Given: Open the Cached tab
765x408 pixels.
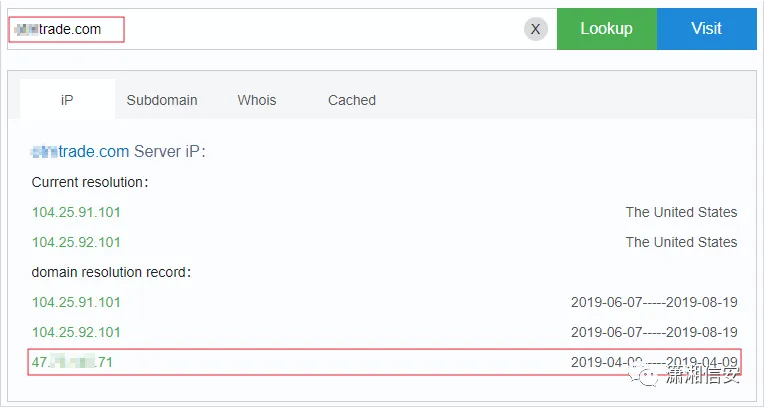Looking at the screenshot, I should pyautogui.click(x=352, y=100).
